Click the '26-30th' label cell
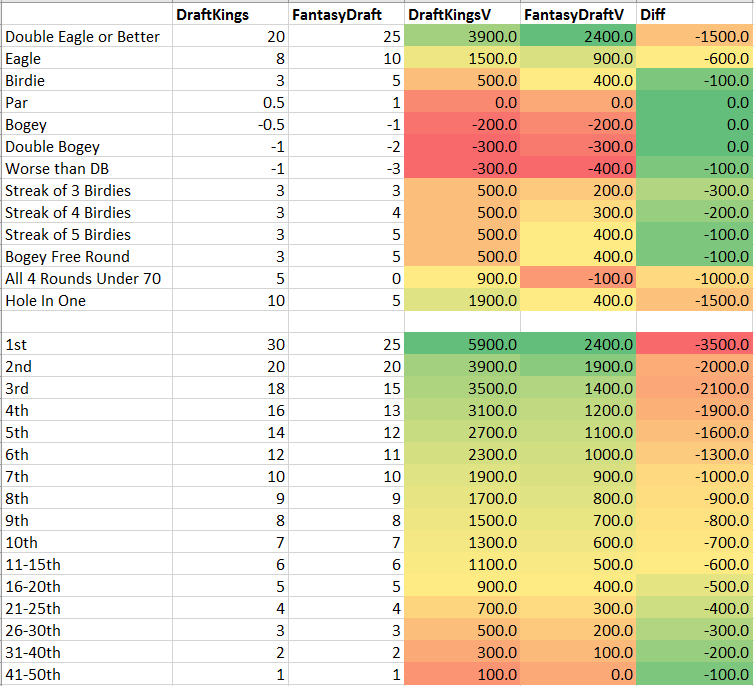Image resolution: width=754 pixels, height=686 pixels. 87,631
